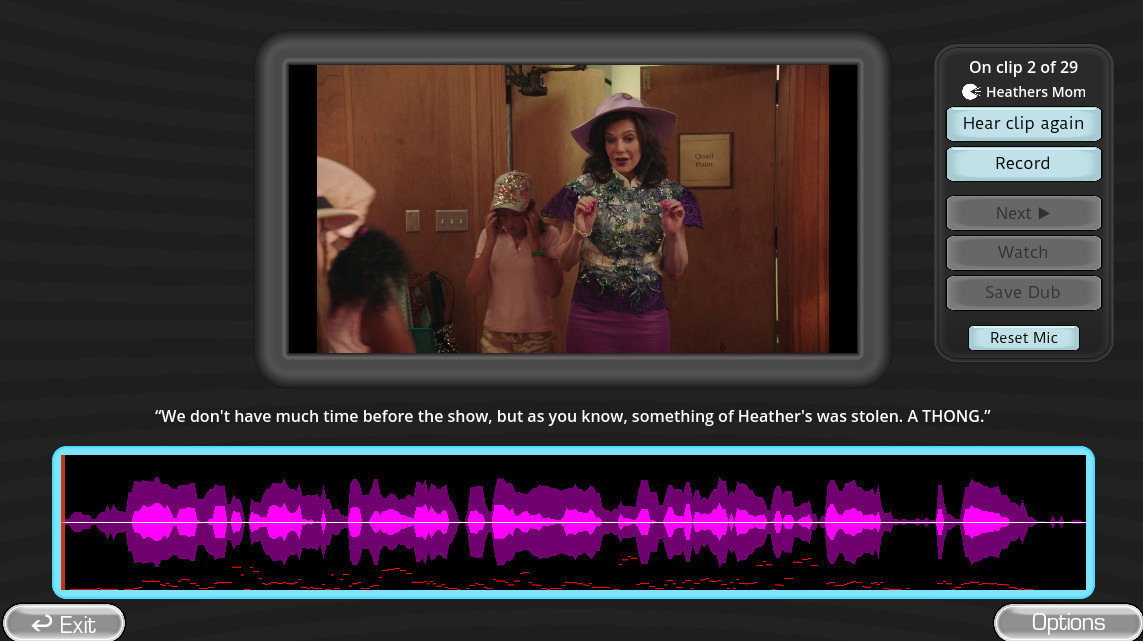Click inside the magenta audio waveform

click(x=573, y=522)
